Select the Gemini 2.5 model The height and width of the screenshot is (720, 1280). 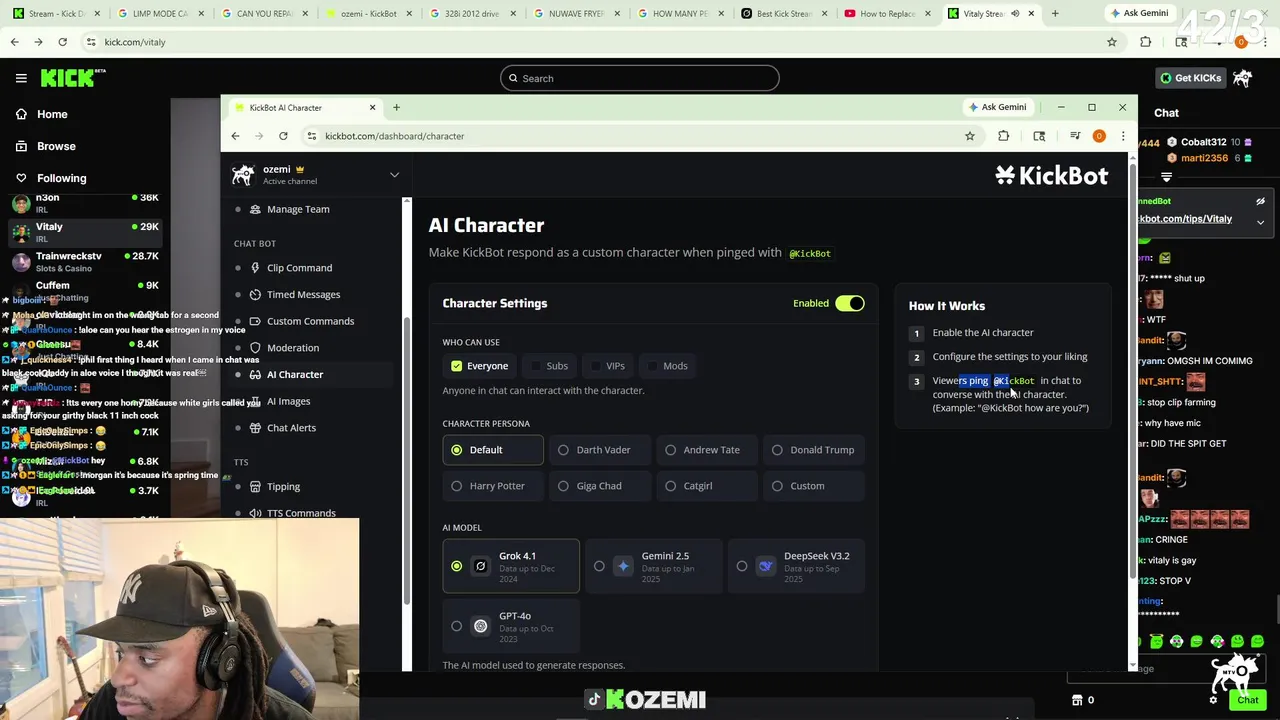653,566
